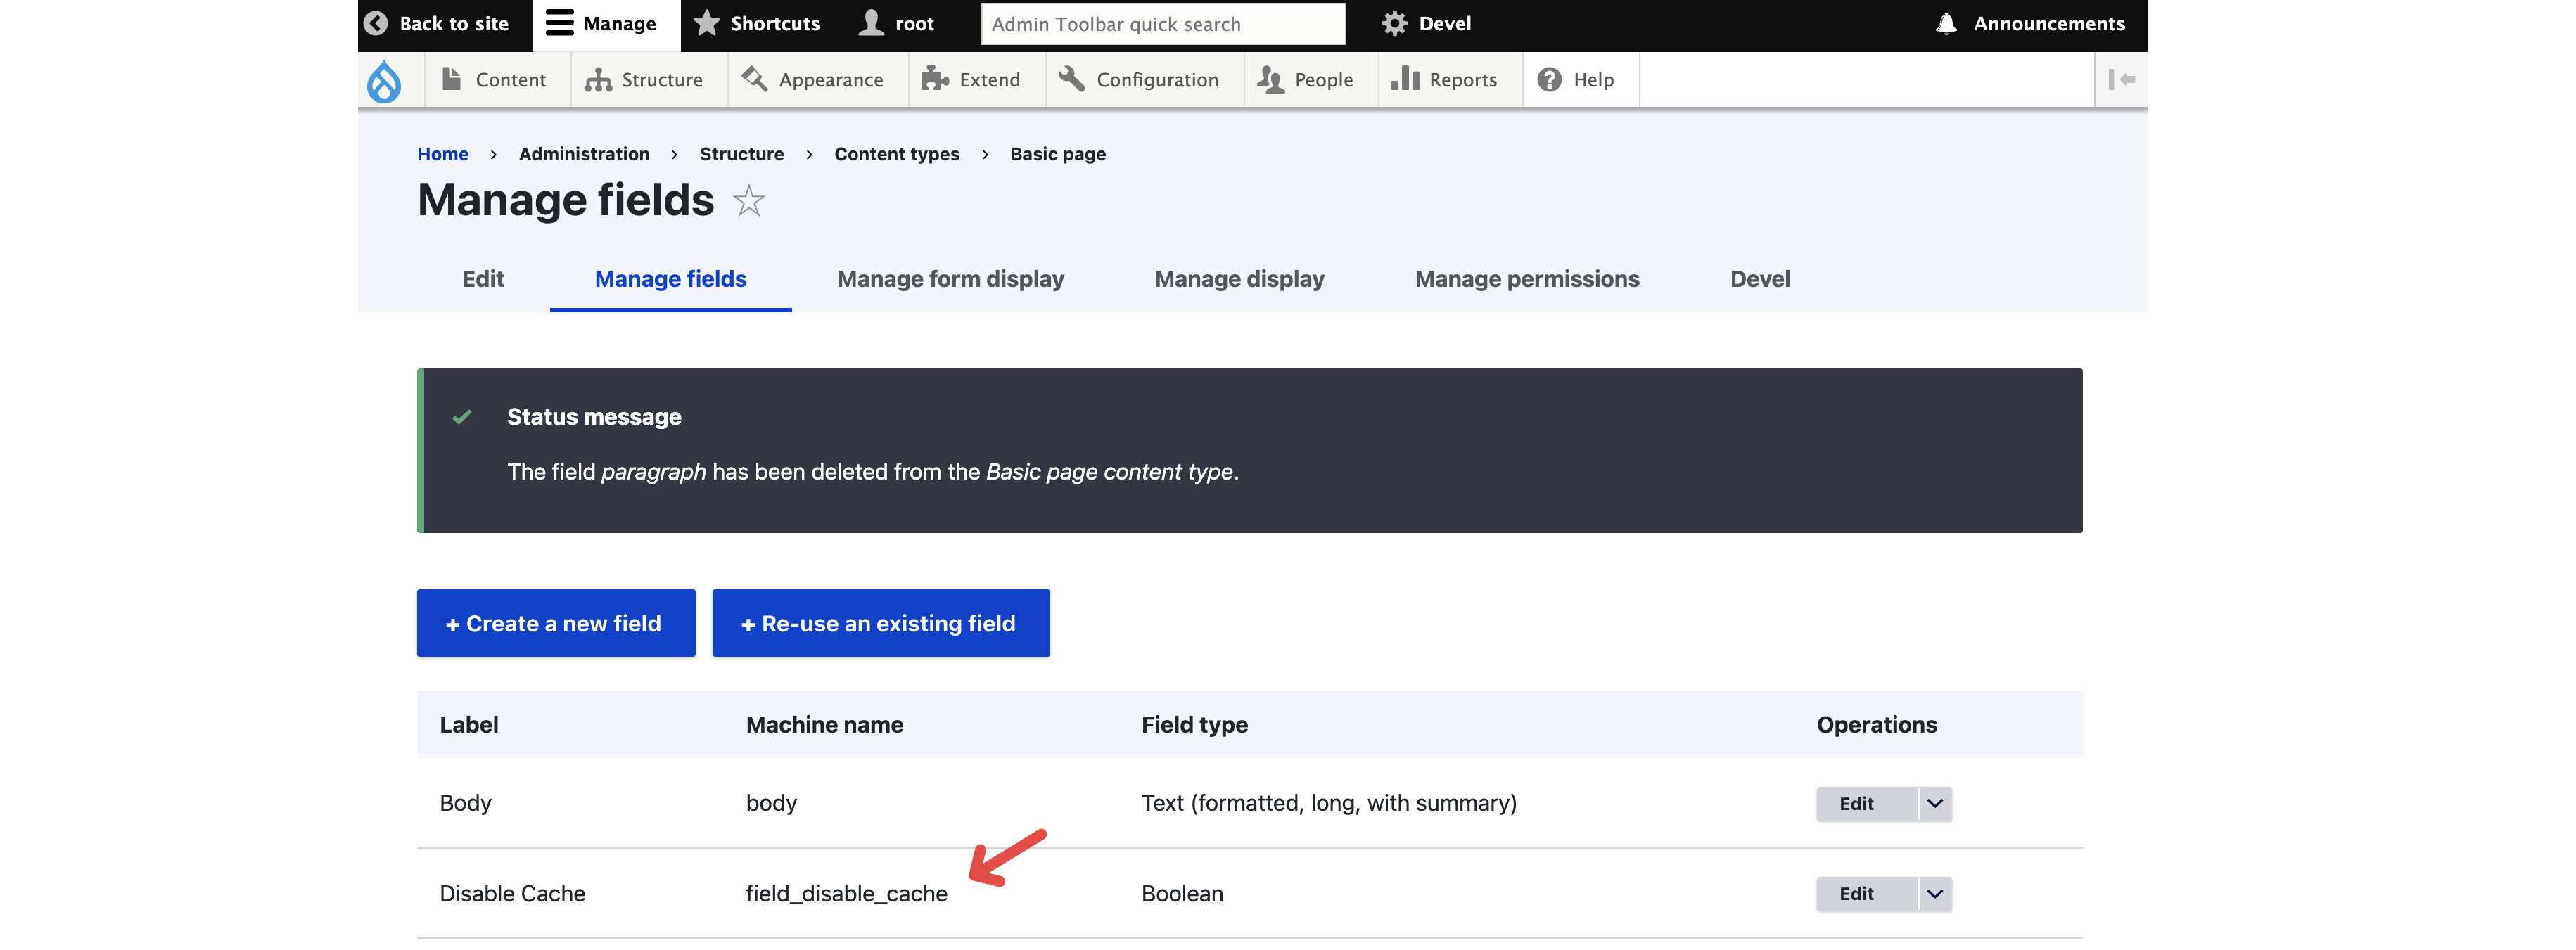Image resolution: width=2576 pixels, height=950 pixels.
Task: Click Re-use an existing field button
Action: [880, 623]
